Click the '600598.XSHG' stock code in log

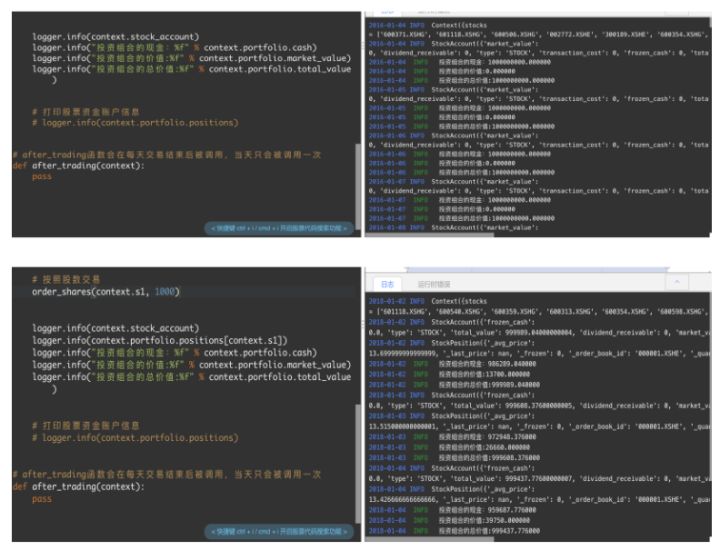click(678, 311)
